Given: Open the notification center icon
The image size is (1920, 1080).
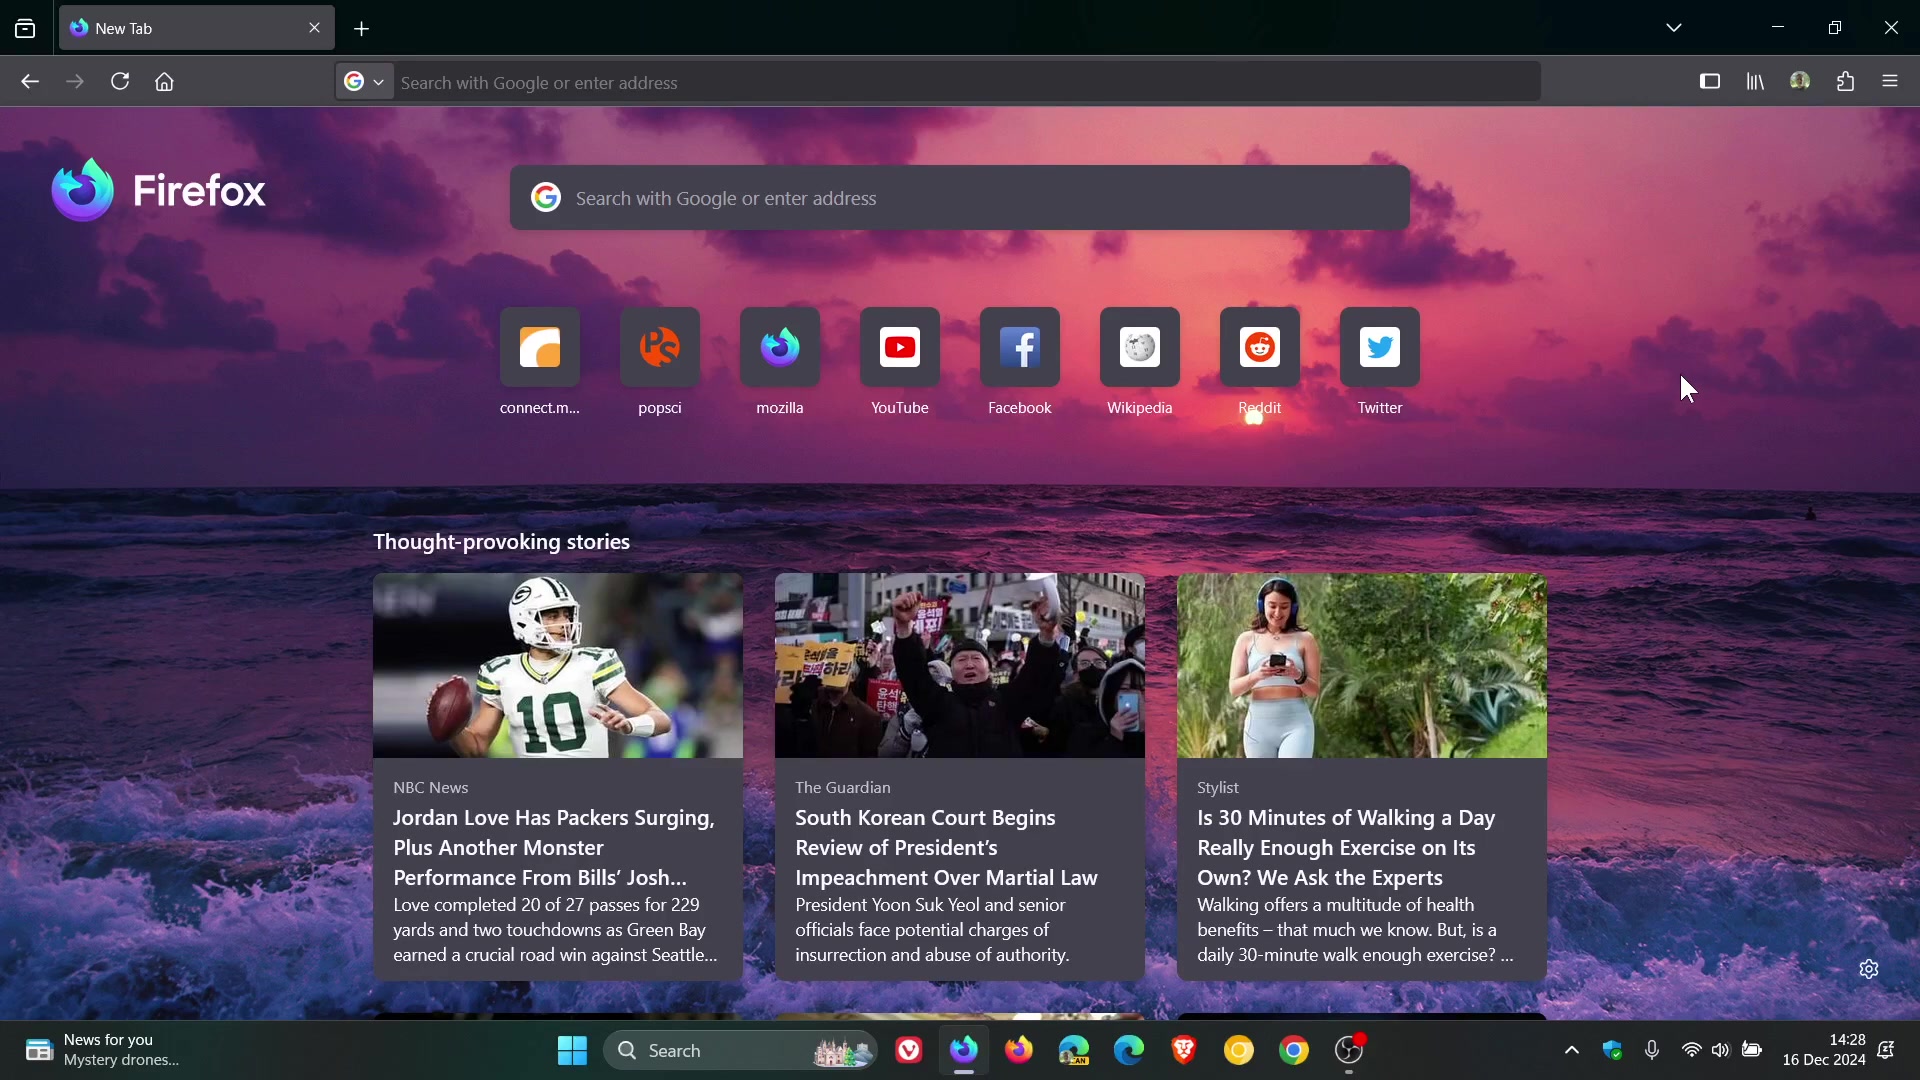Looking at the screenshot, I should (1888, 1051).
